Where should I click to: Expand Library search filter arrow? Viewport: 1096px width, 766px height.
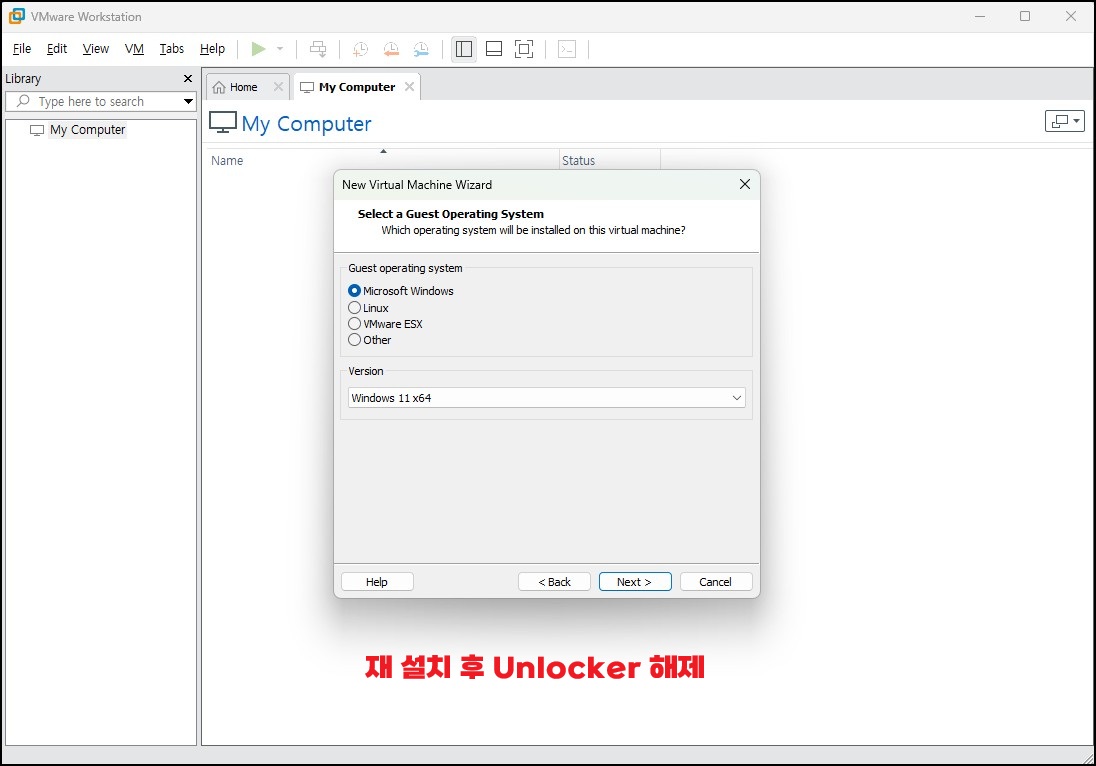coord(188,101)
